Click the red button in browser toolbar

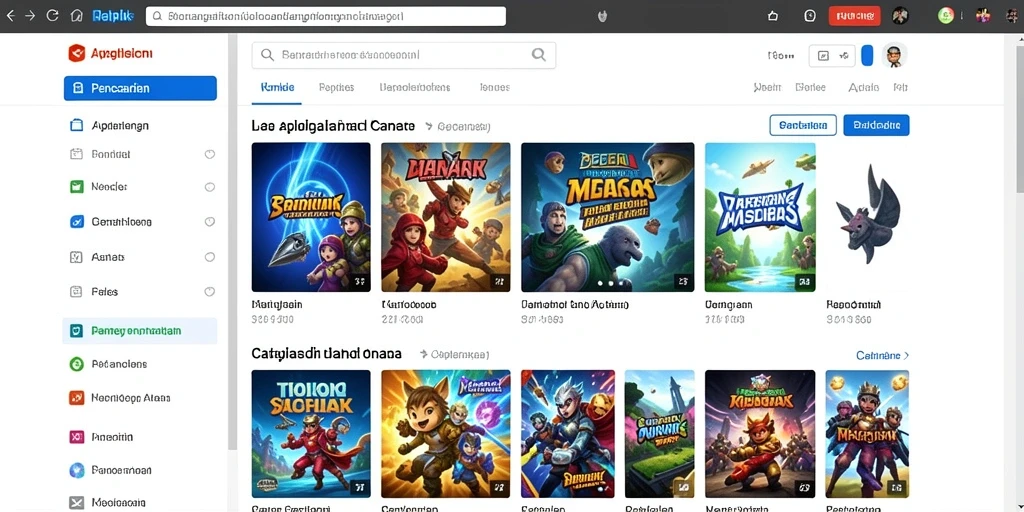tap(854, 16)
